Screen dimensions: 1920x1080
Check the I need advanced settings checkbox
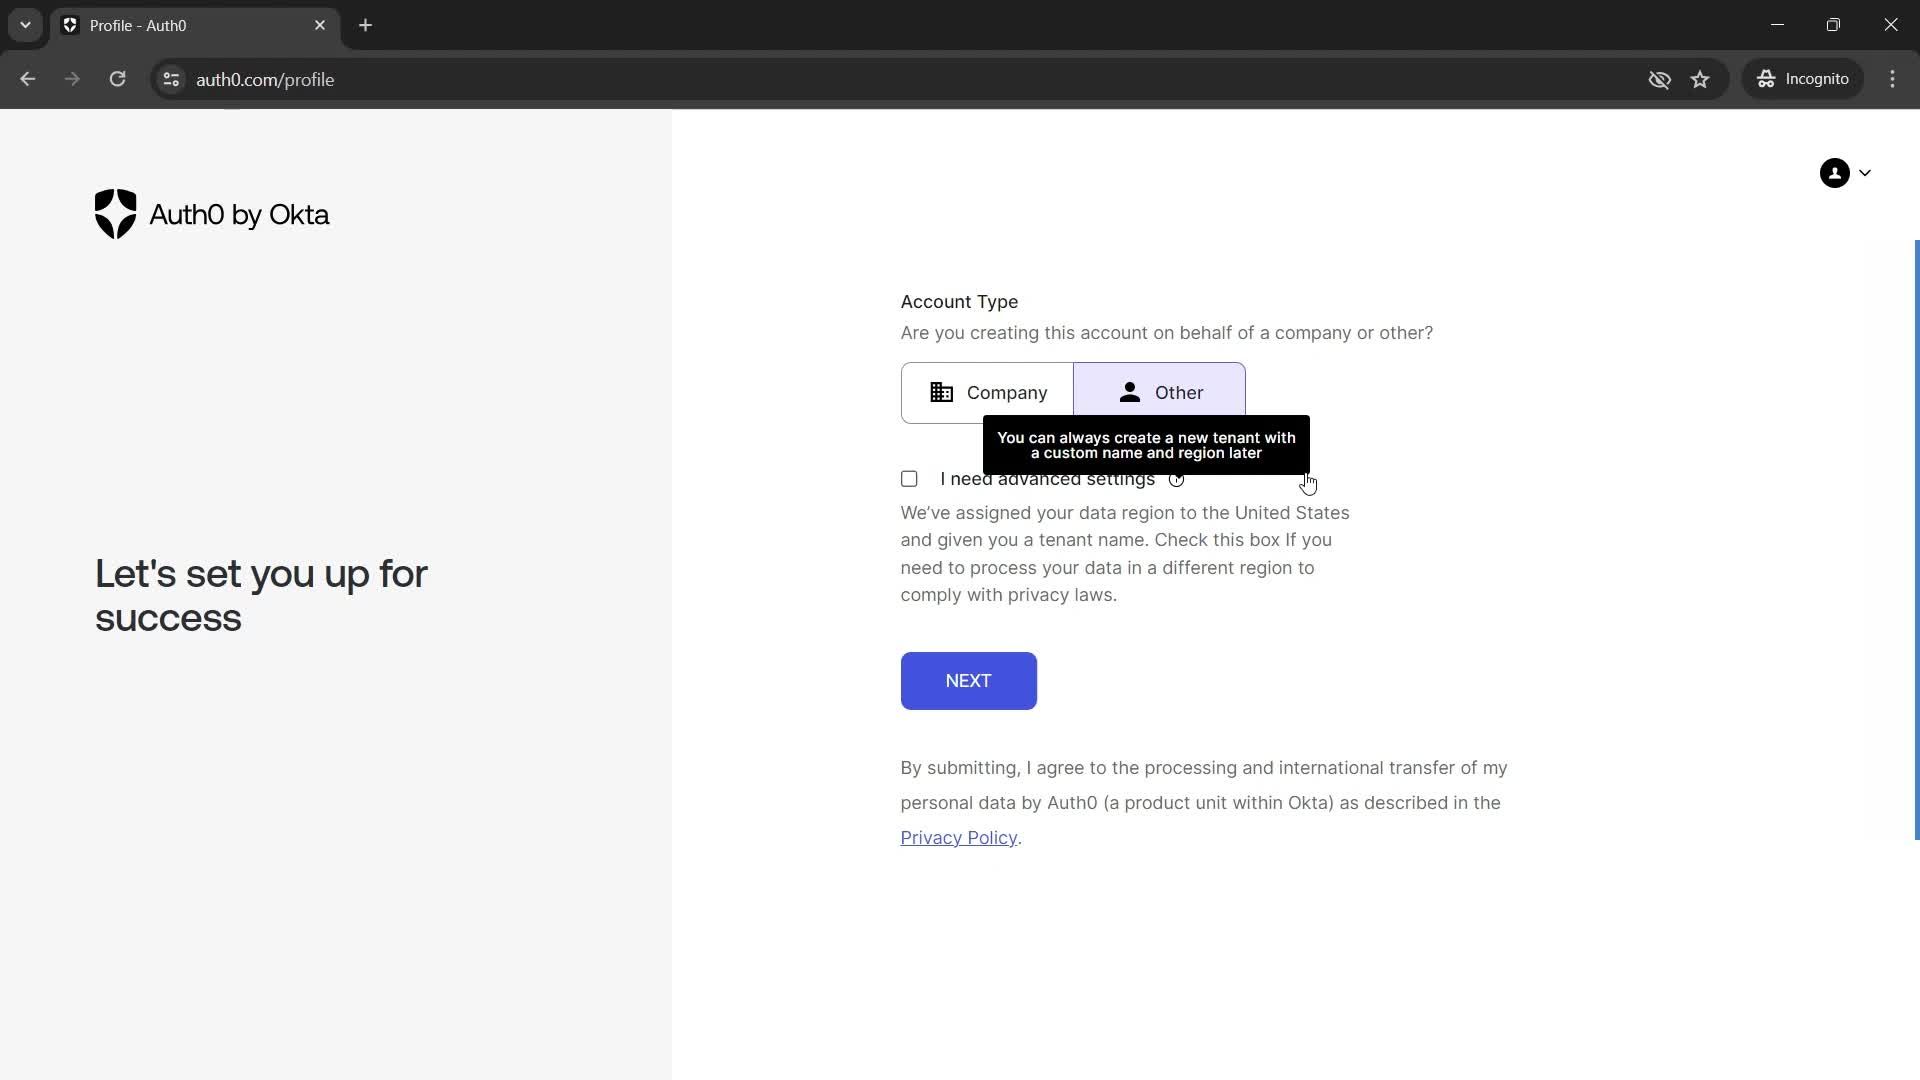[x=909, y=479]
